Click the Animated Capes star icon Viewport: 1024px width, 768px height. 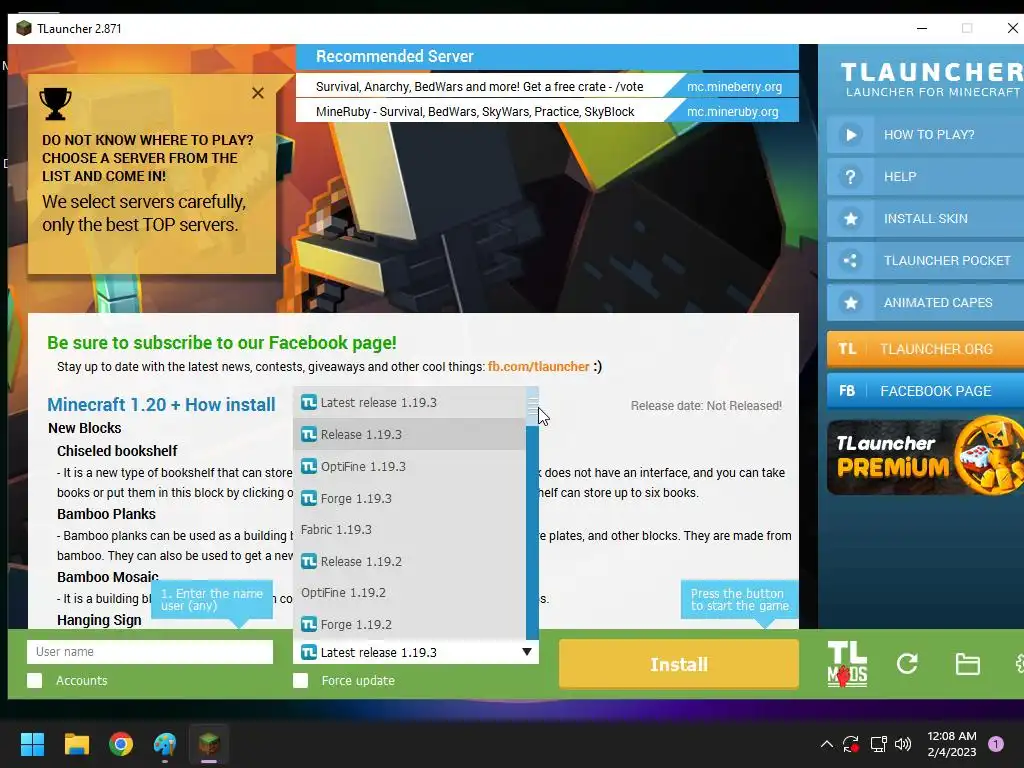(850, 303)
